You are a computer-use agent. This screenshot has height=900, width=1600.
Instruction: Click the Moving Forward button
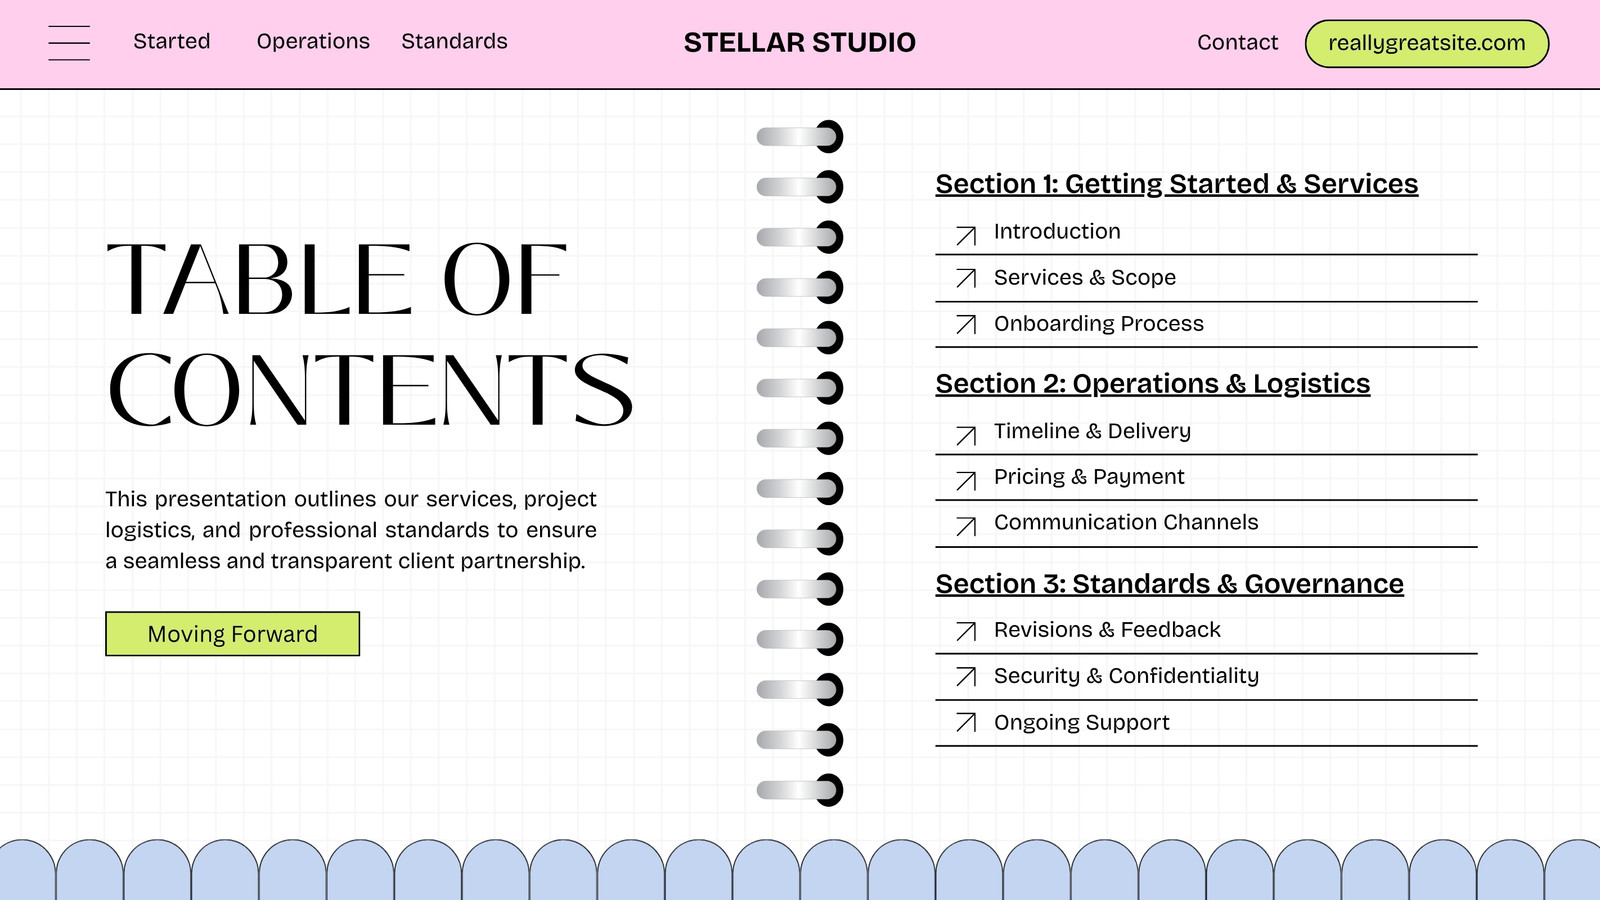pos(232,634)
